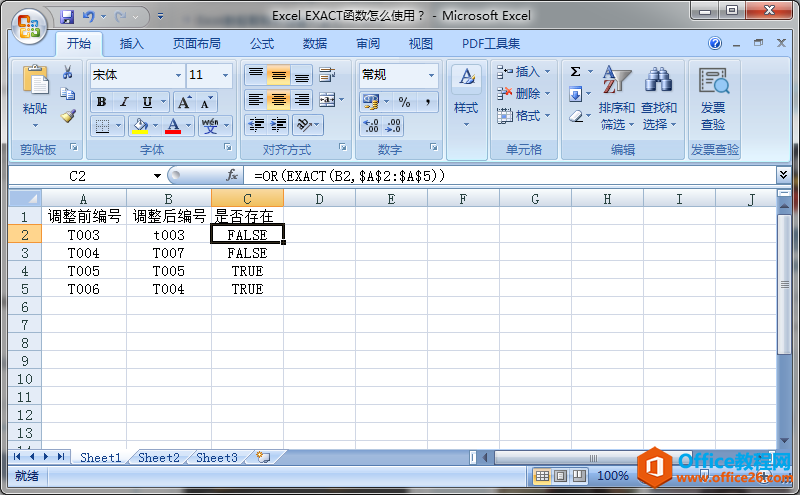Image resolution: width=800 pixels, height=495 pixels.
Task: Apply red font color A
Action: [173, 126]
